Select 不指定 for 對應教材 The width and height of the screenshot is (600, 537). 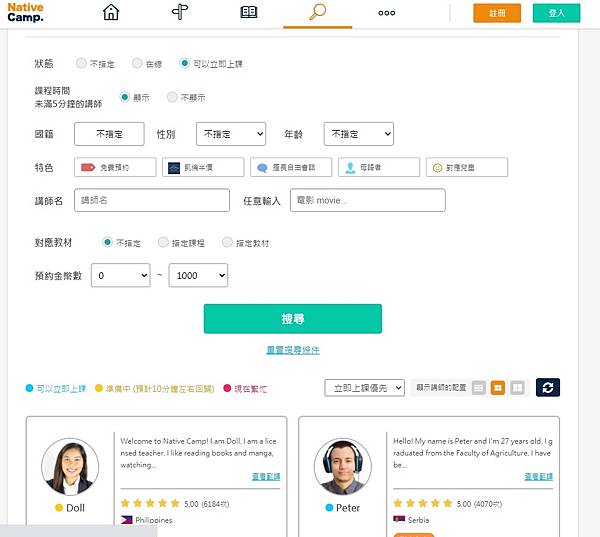pos(107,242)
